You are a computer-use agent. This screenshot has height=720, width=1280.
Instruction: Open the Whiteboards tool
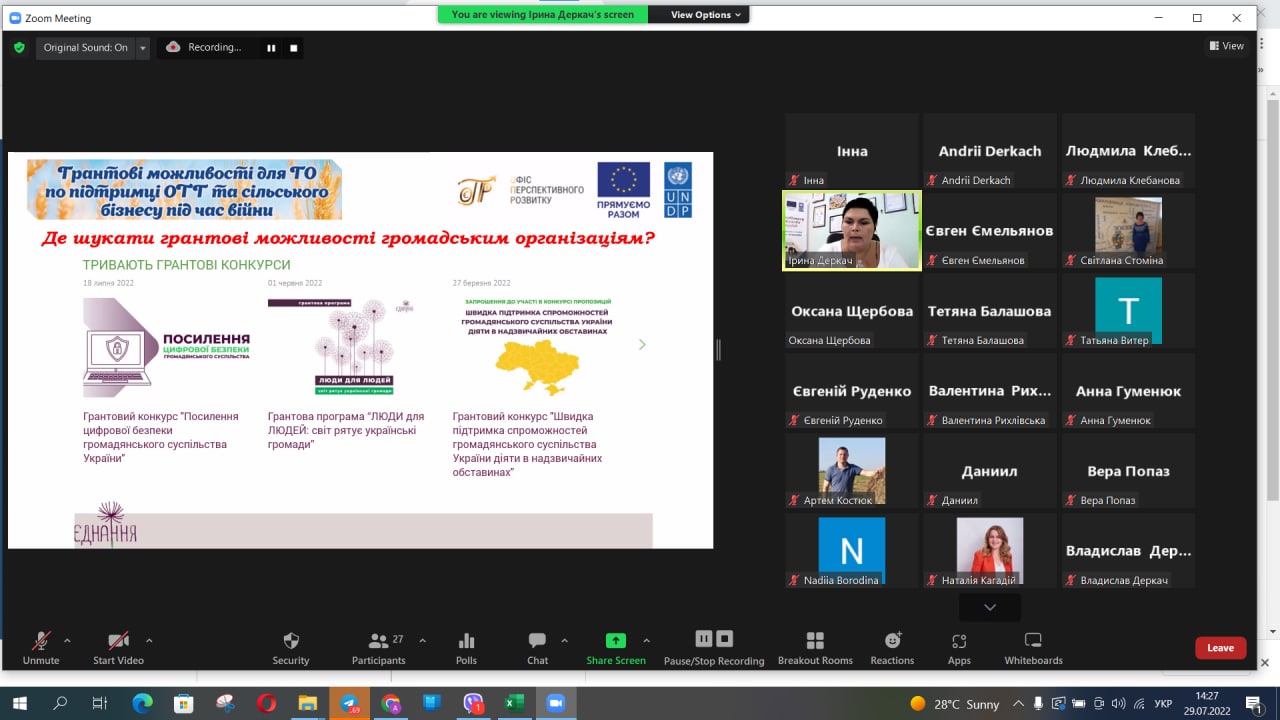(x=1033, y=647)
